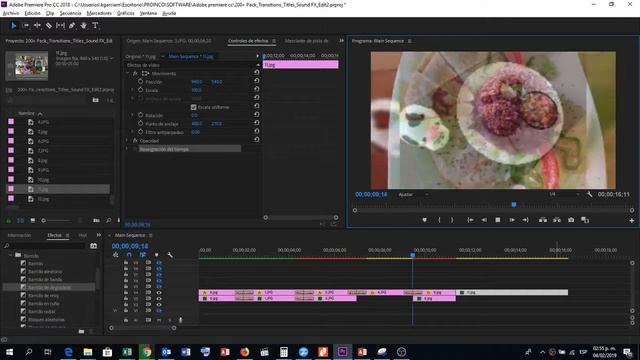
Task: Toggle linked selection in timeline
Action: point(142,255)
